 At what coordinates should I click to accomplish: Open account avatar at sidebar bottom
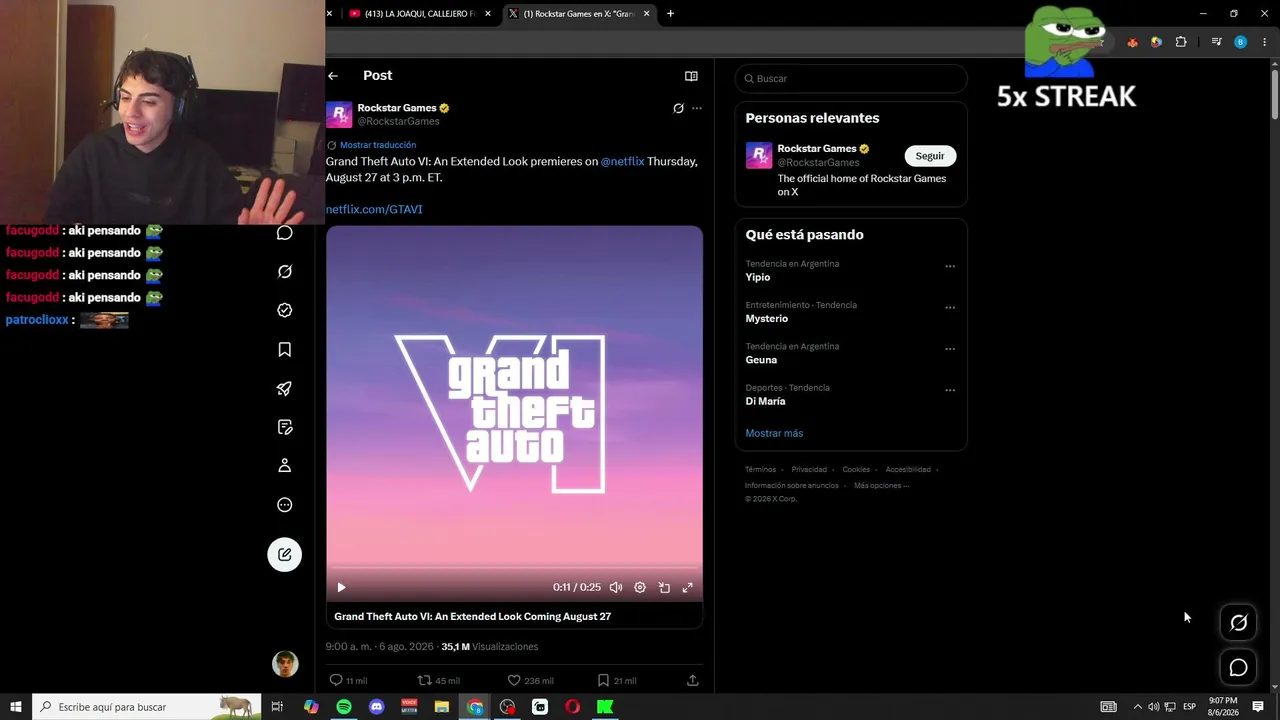coord(285,664)
